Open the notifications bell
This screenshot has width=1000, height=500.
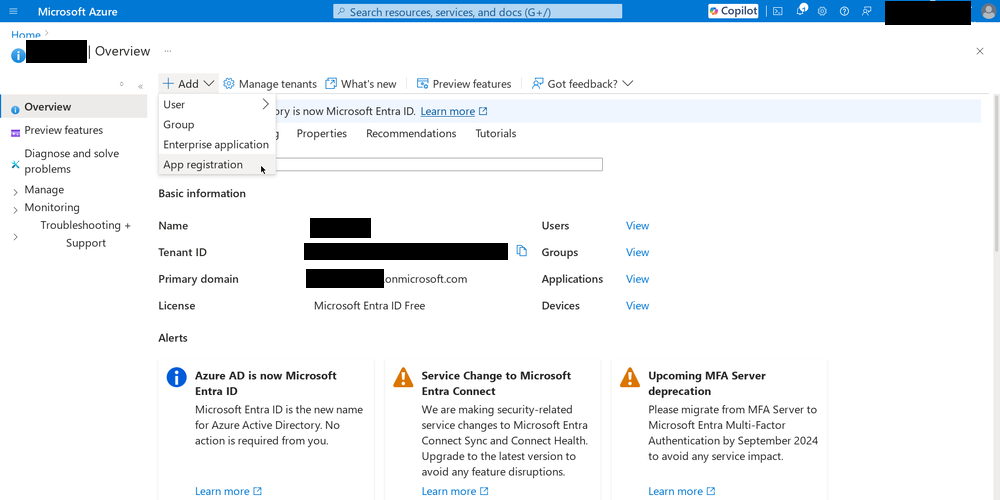pyautogui.click(x=801, y=11)
